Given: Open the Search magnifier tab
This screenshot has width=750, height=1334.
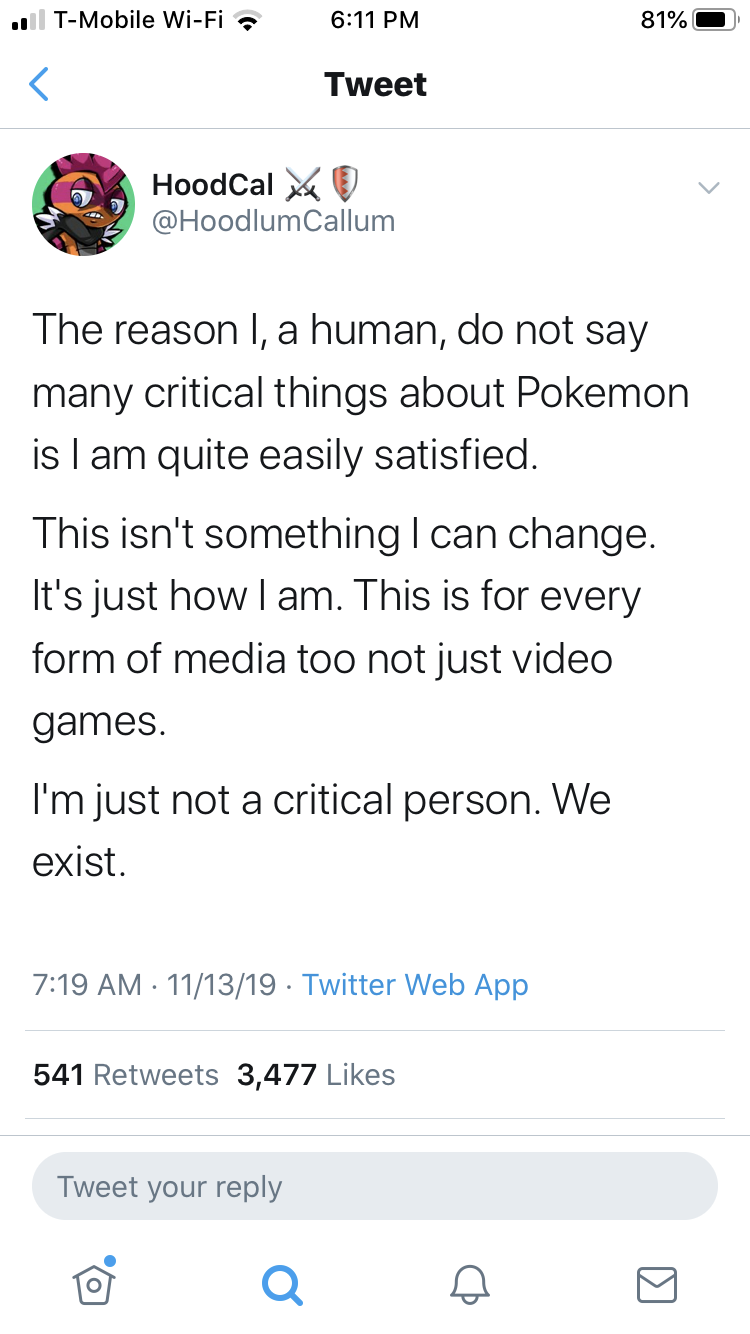Looking at the screenshot, I should pyautogui.click(x=281, y=1282).
